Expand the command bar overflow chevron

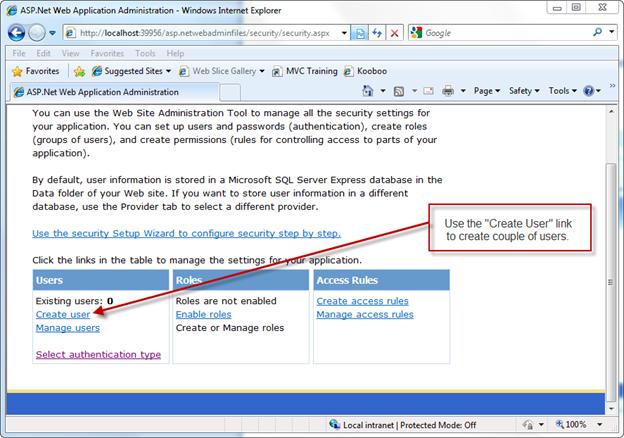point(612,86)
